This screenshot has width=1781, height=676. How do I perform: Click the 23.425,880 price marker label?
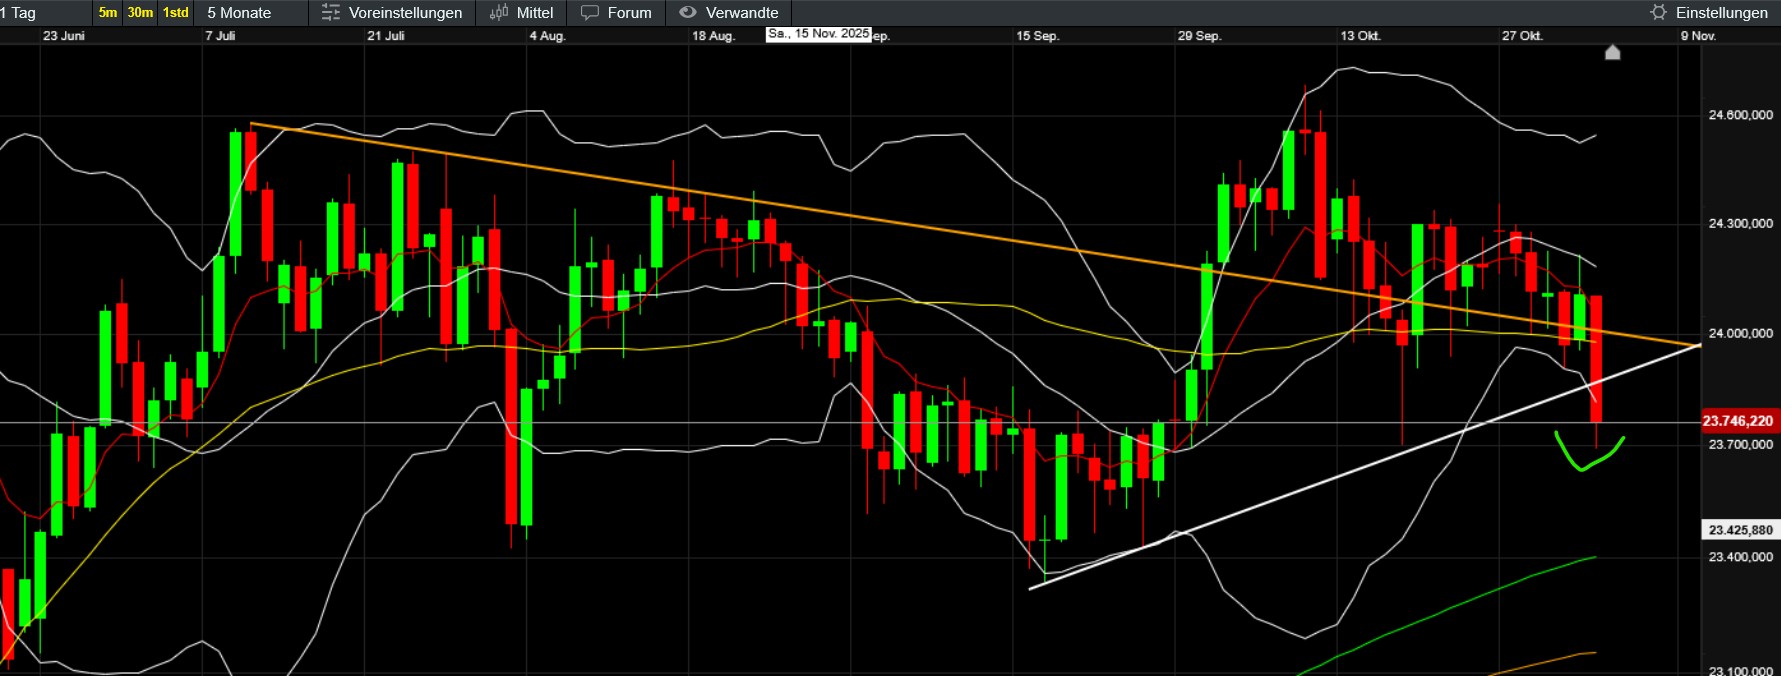point(1740,530)
